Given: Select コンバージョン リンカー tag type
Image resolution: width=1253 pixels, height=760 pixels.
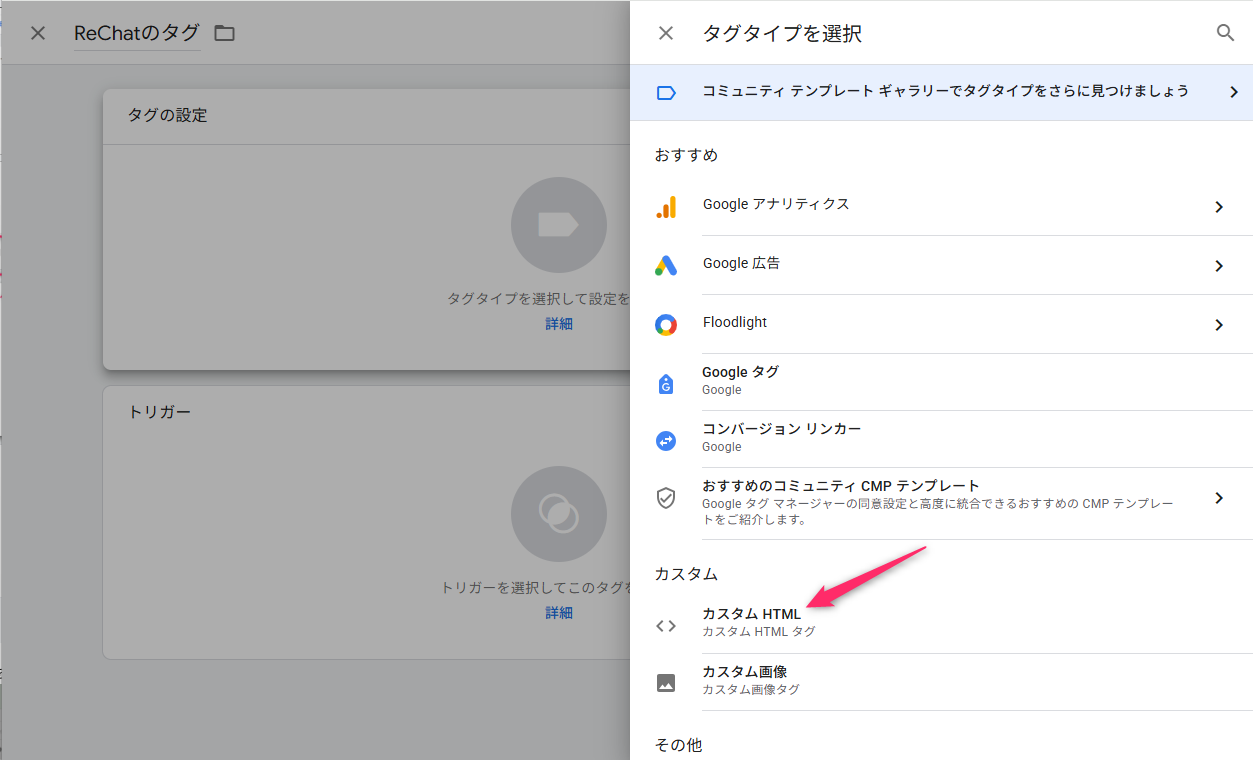Looking at the screenshot, I should coord(941,439).
